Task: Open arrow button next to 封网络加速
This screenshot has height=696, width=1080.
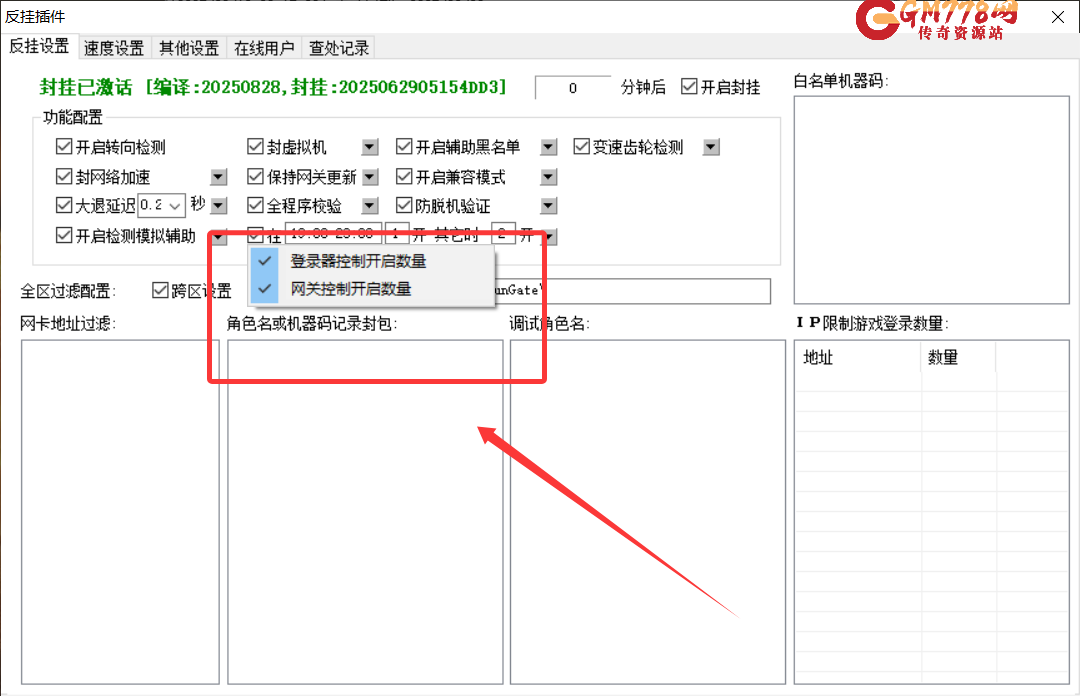Action: (x=219, y=178)
